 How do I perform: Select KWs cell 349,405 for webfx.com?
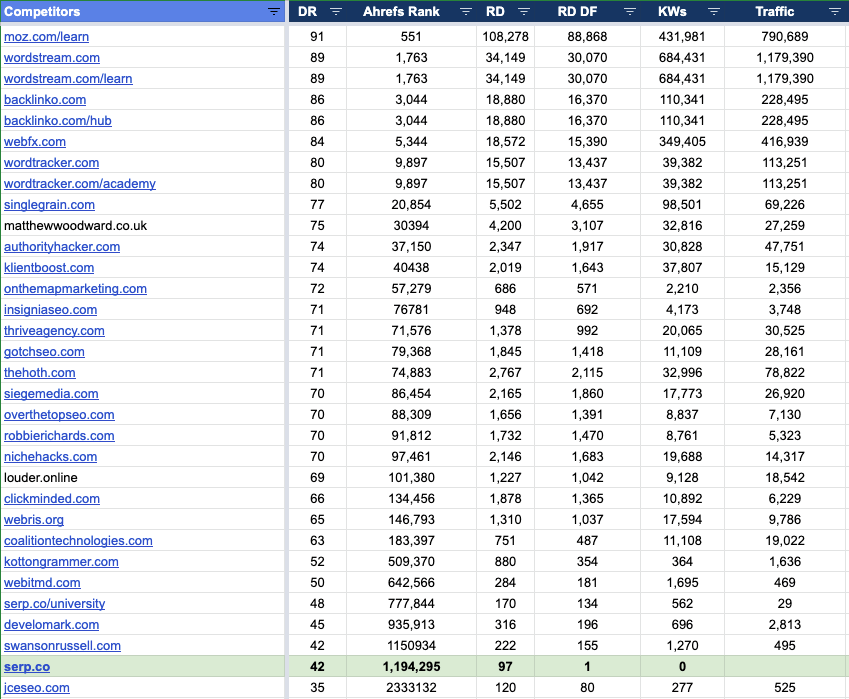(x=682, y=142)
